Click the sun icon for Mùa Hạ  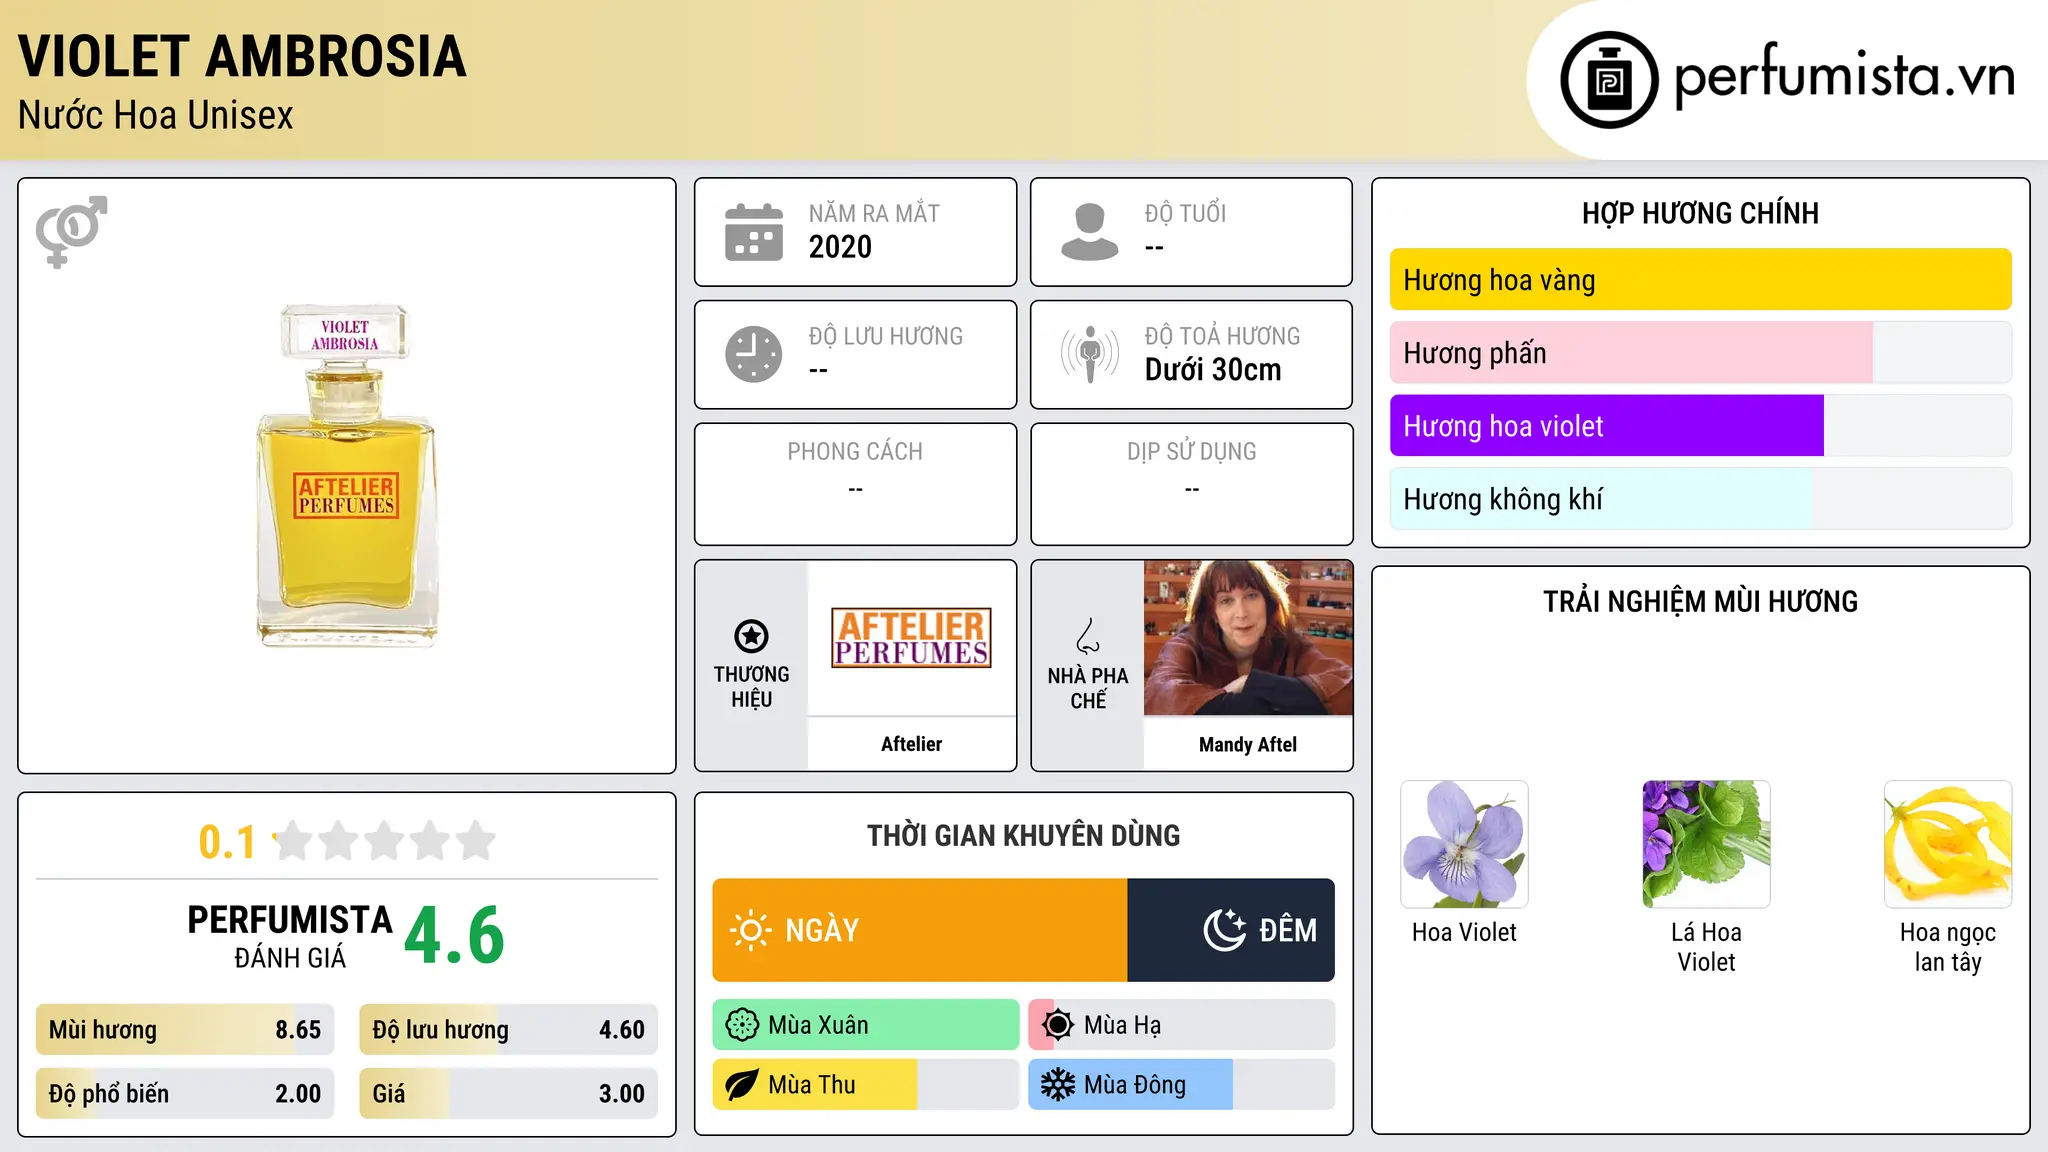[1058, 1025]
